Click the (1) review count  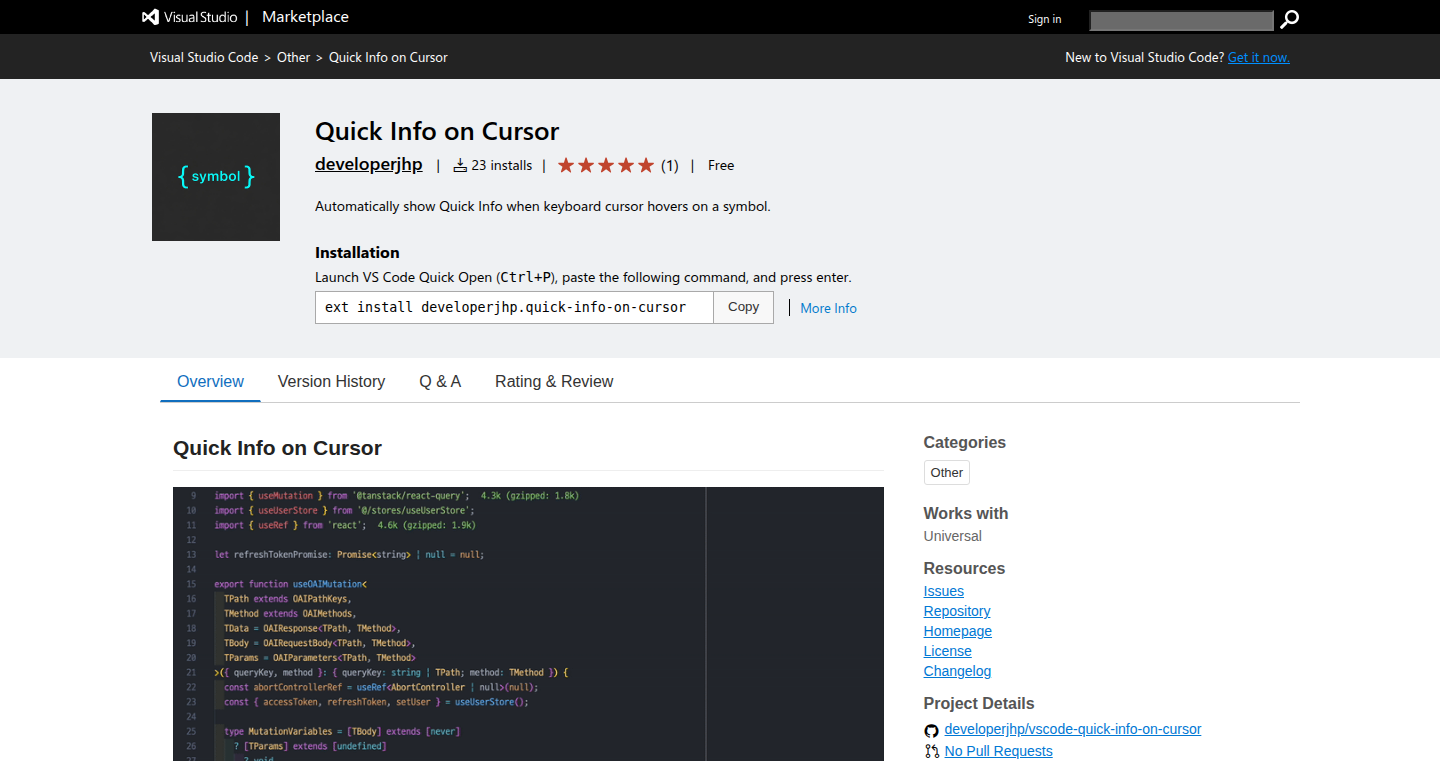click(x=670, y=165)
